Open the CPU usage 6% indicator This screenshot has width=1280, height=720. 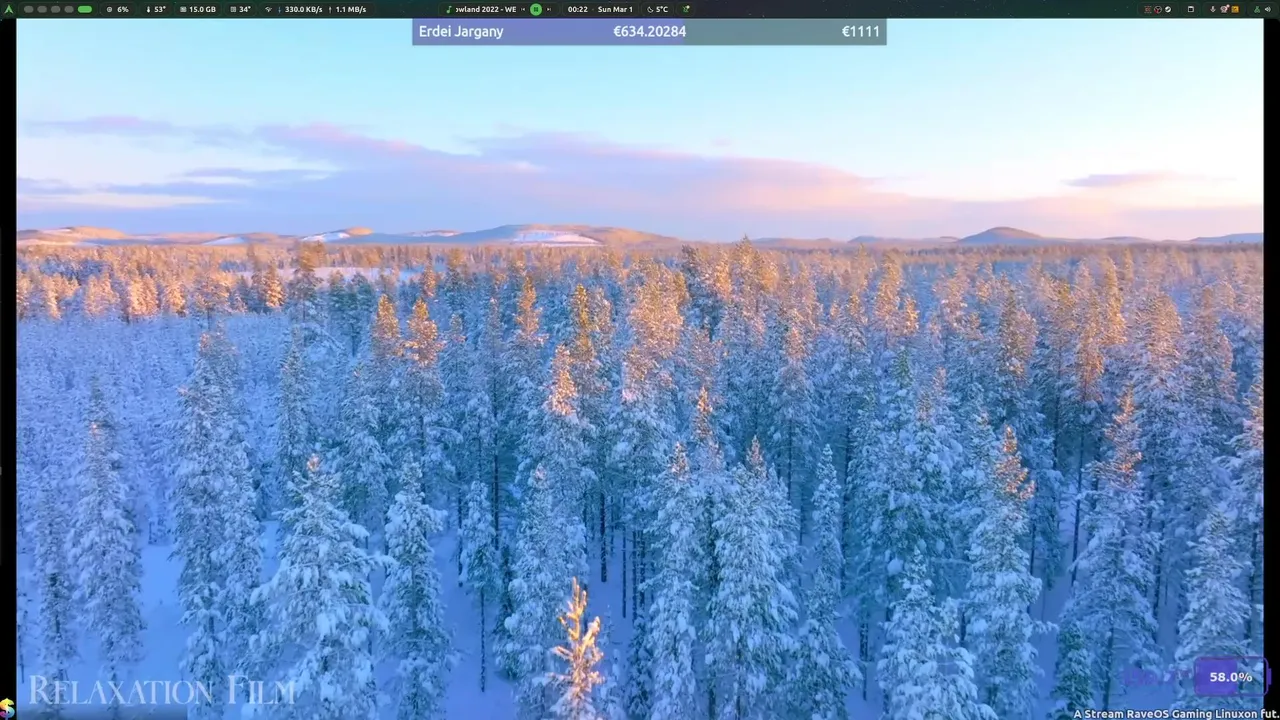point(118,9)
